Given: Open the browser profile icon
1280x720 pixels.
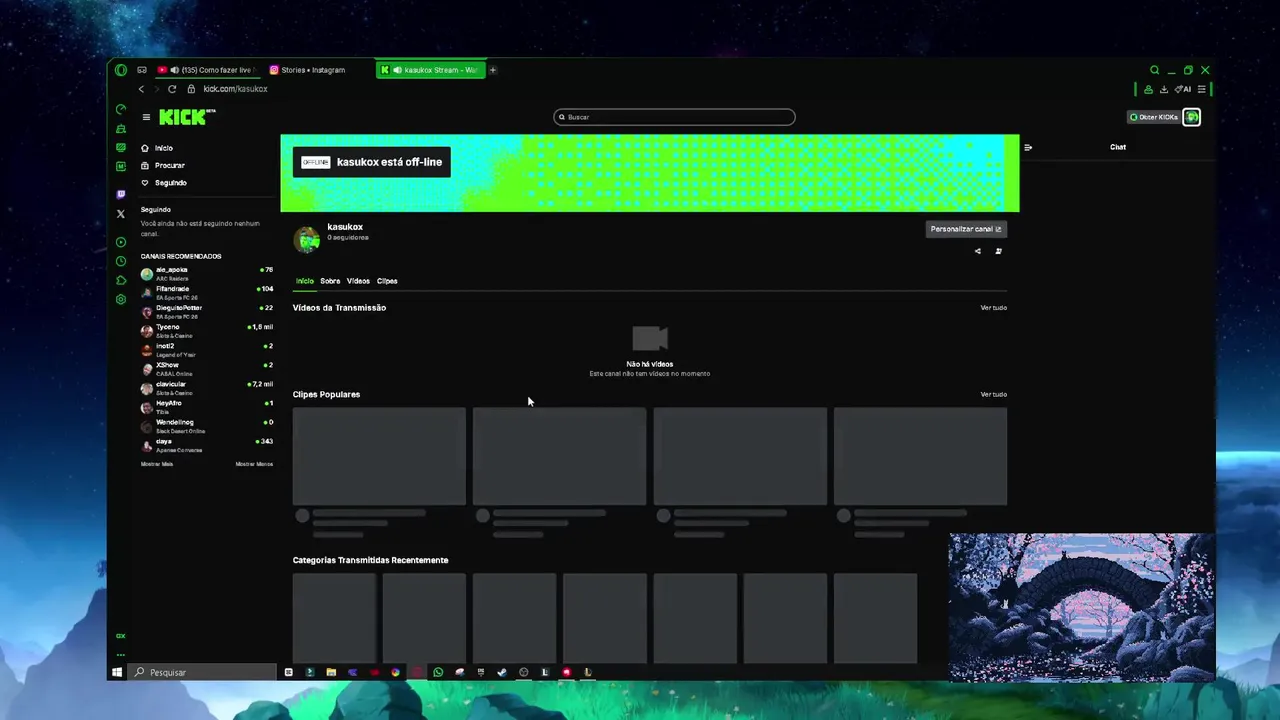Looking at the screenshot, I should click(1149, 89).
